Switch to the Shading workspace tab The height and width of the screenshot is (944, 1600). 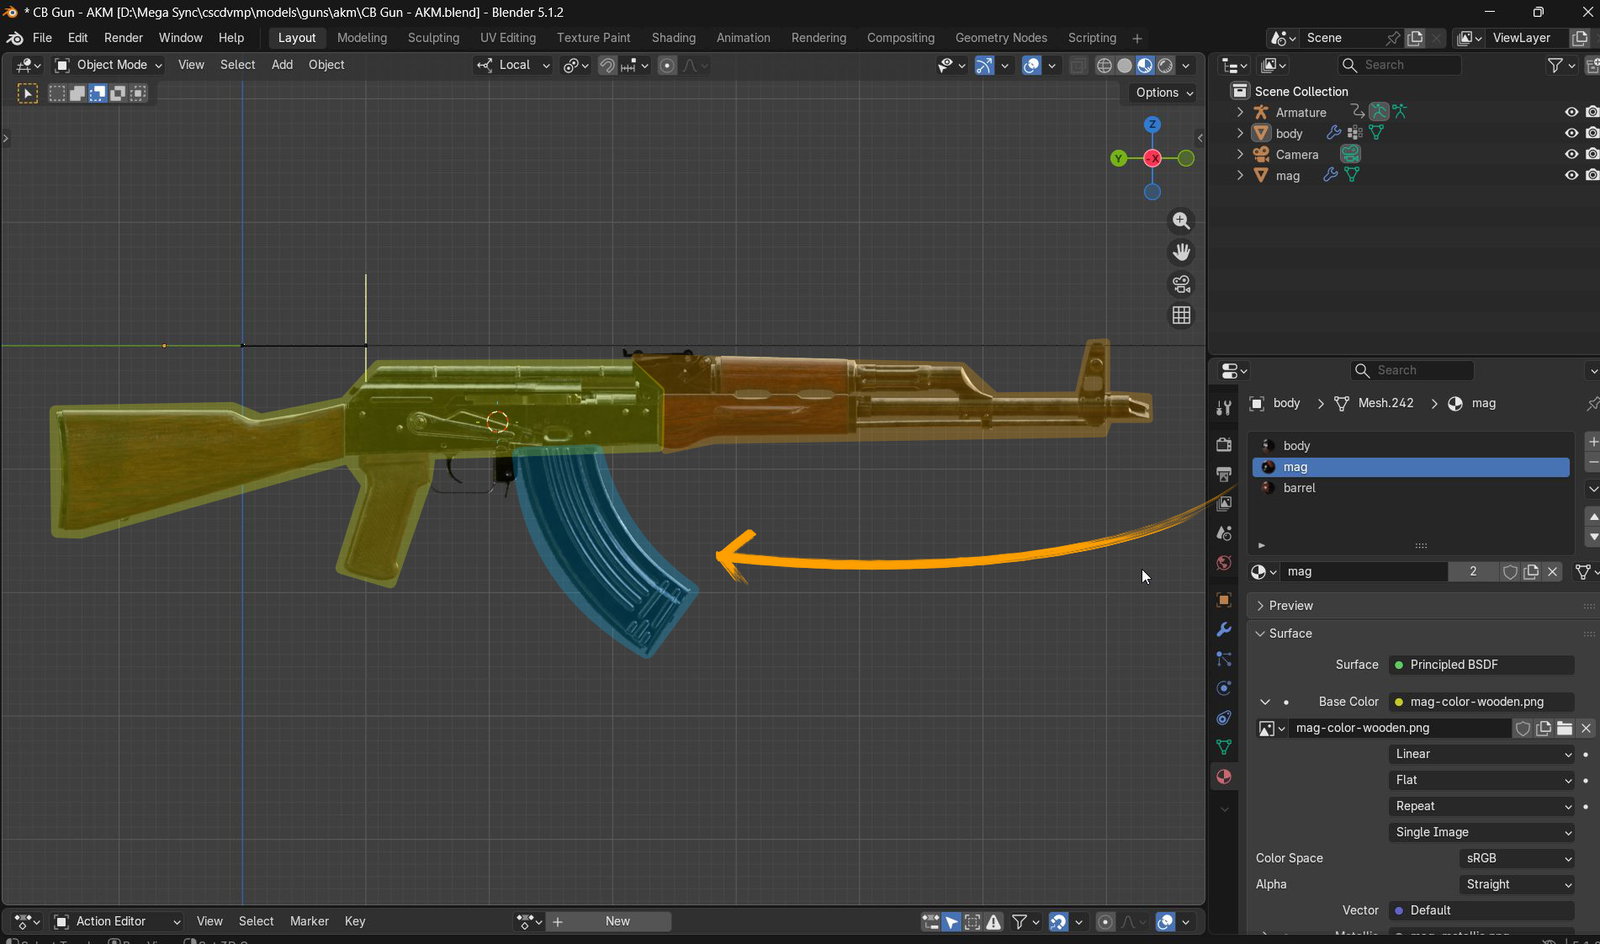(673, 38)
